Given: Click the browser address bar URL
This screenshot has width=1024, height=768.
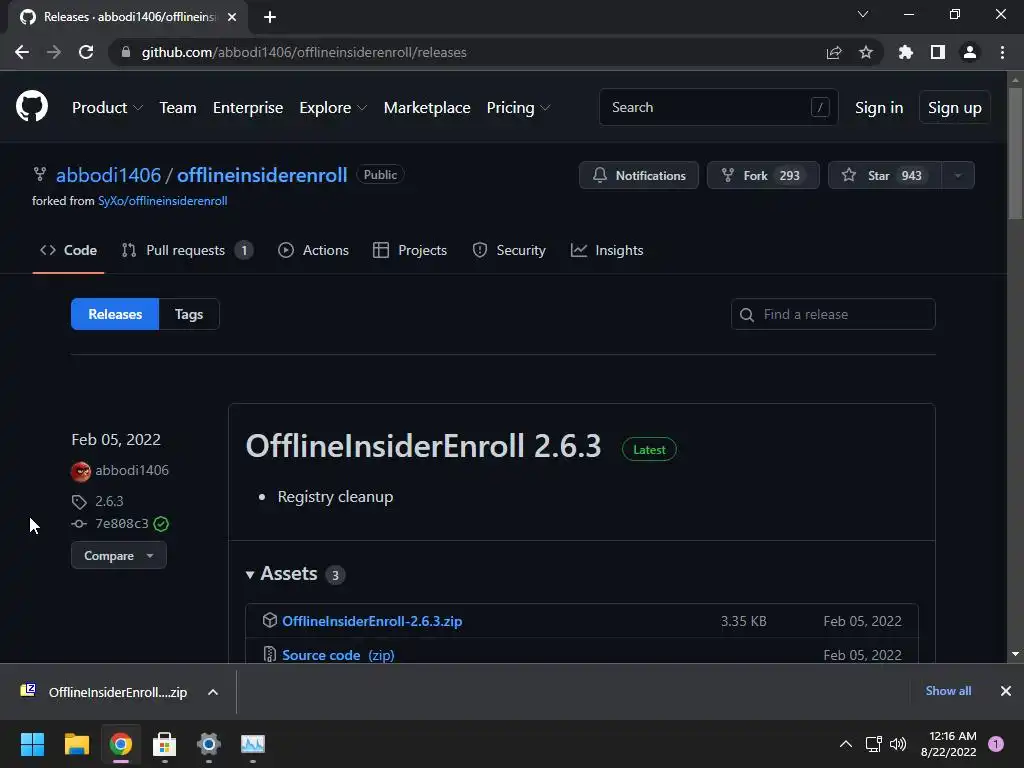Looking at the screenshot, I should pos(304,52).
